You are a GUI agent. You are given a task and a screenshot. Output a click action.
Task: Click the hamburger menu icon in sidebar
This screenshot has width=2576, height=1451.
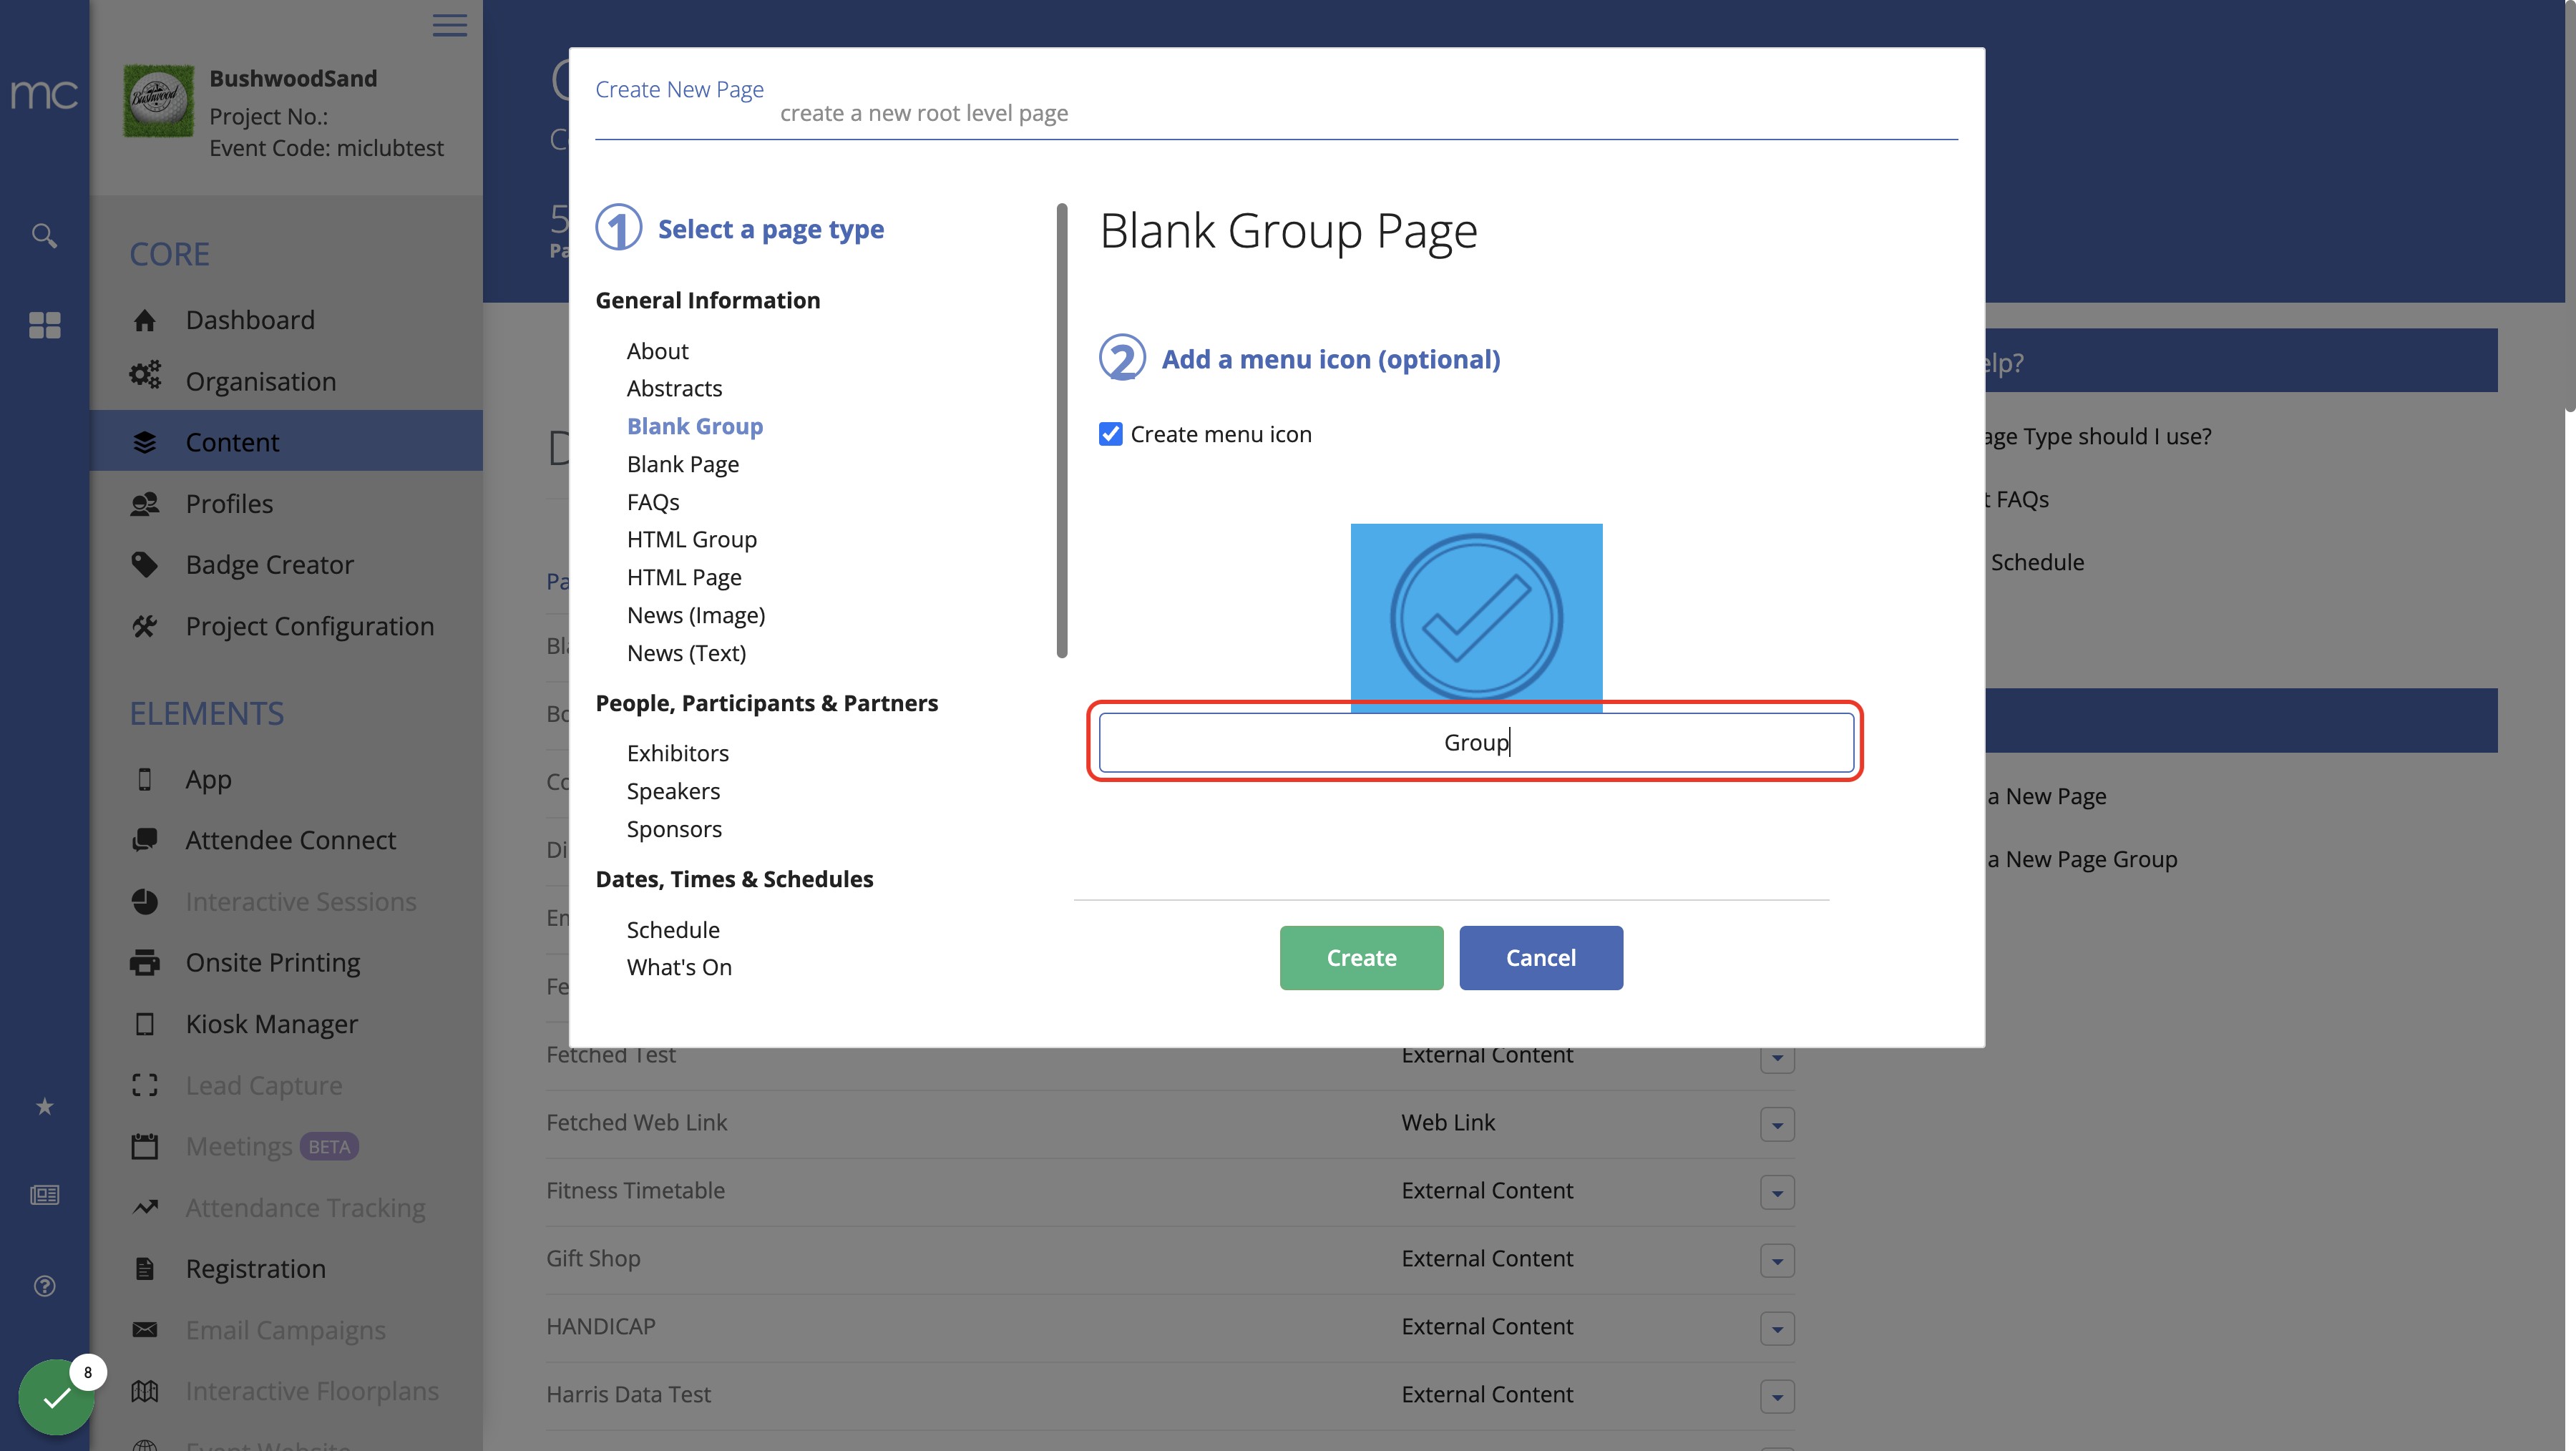tap(449, 24)
